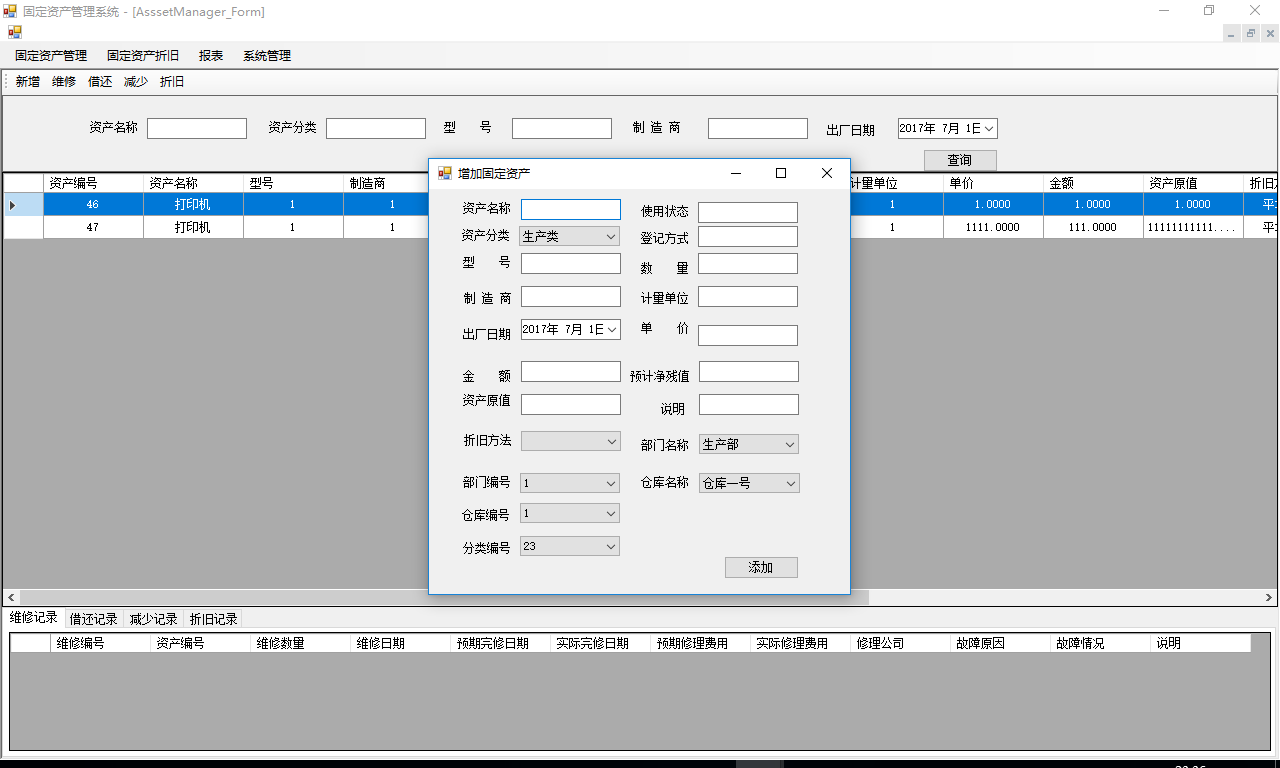The image size is (1280, 768).
Task: Click the dialog's 资产原值 text box
Action: pos(571,404)
